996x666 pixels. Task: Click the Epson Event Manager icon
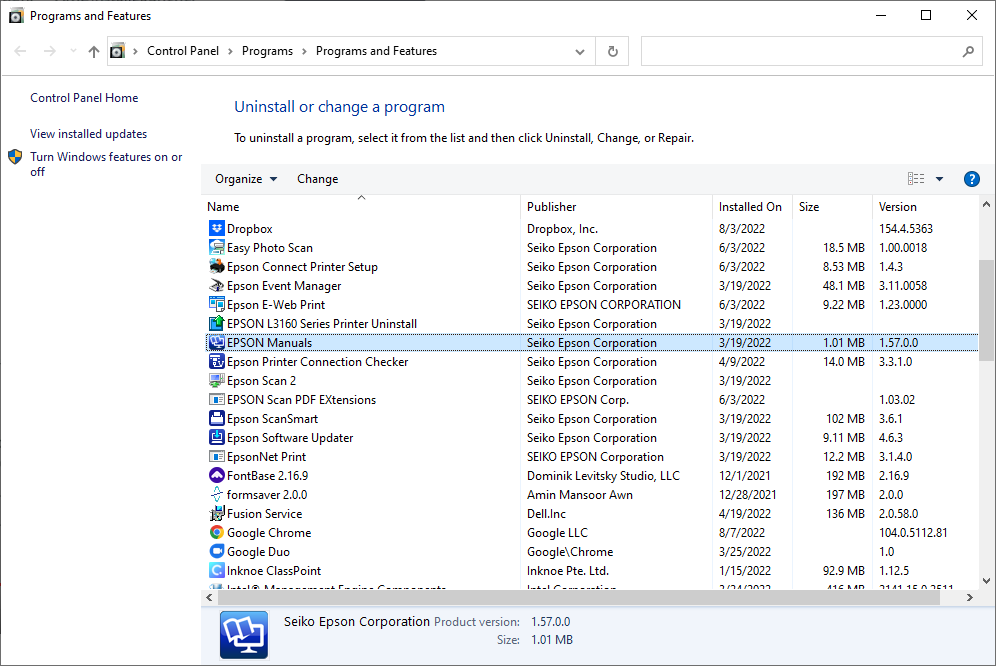click(217, 285)
